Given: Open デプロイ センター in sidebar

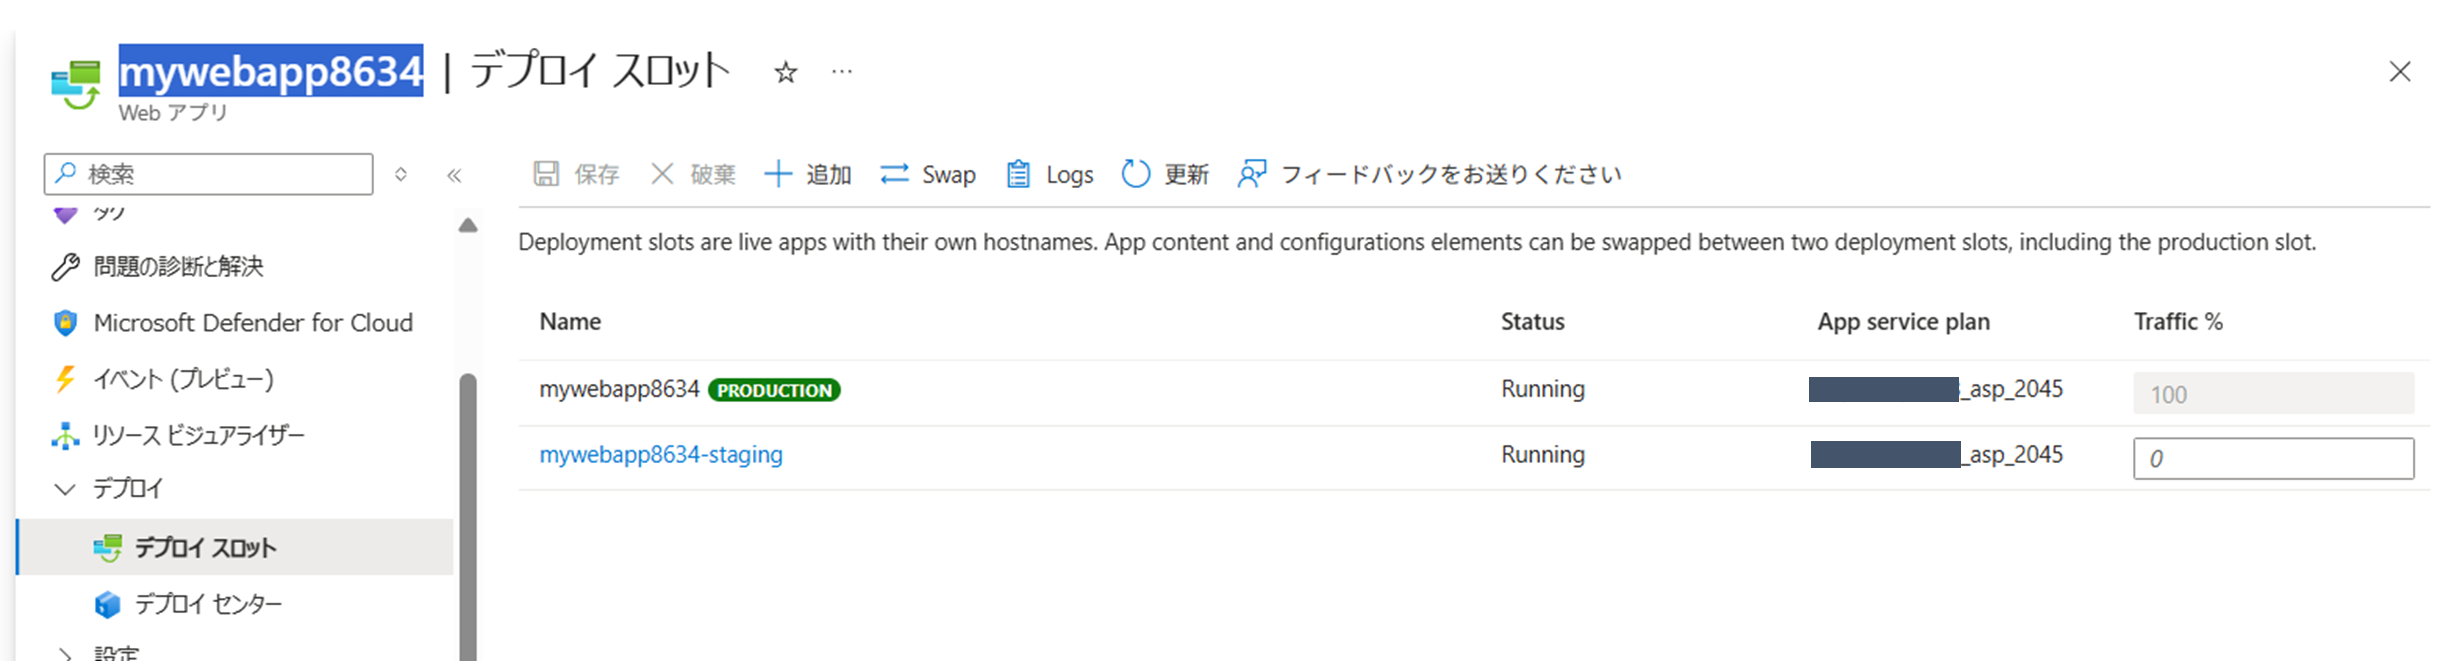Looking at the screenshot, I should coord(209,604).
